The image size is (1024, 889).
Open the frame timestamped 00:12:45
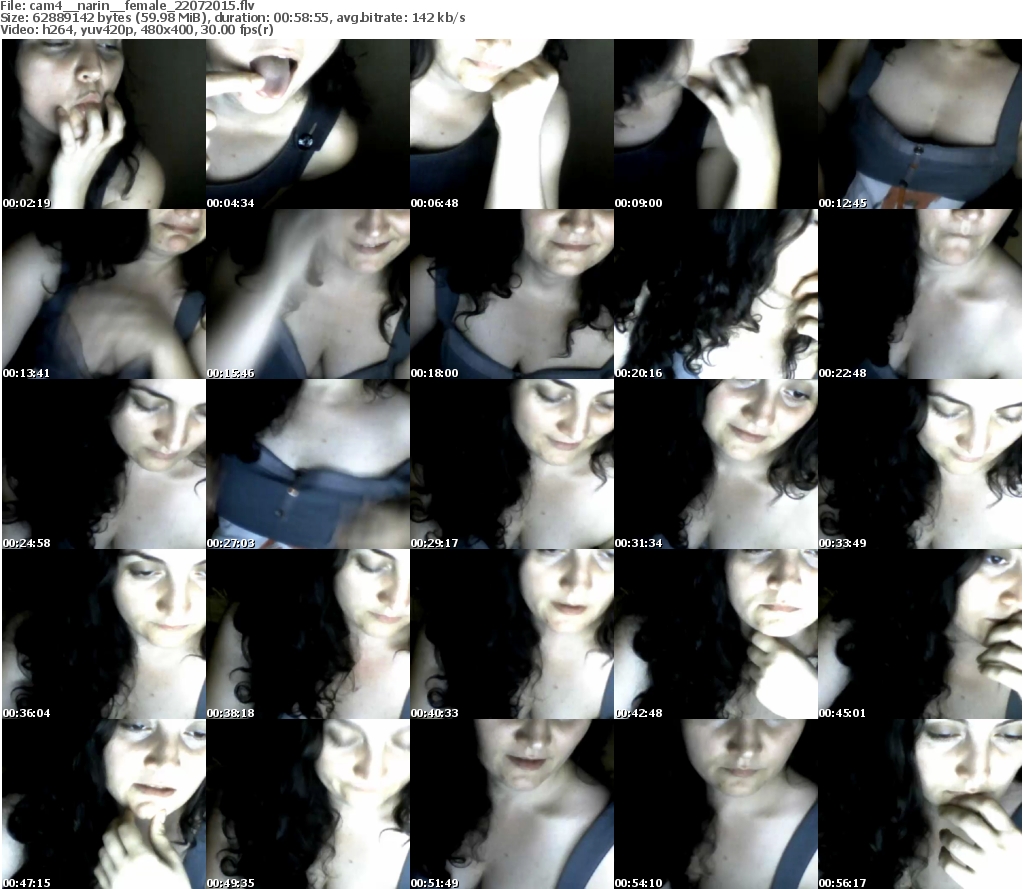tap(920, 124)
